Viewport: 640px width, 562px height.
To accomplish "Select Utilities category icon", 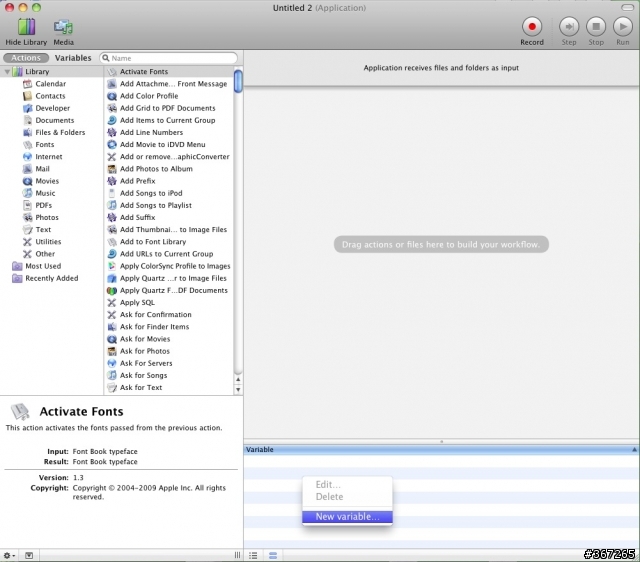I will point(27,242).
